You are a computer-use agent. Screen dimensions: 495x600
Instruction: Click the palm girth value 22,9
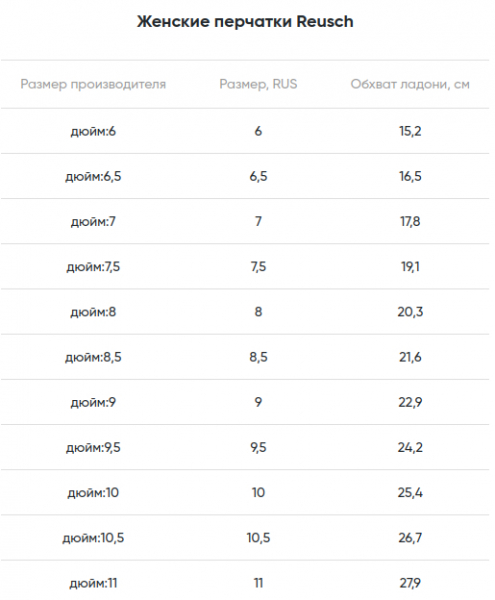pyautogui.click(x=410, y=403)
